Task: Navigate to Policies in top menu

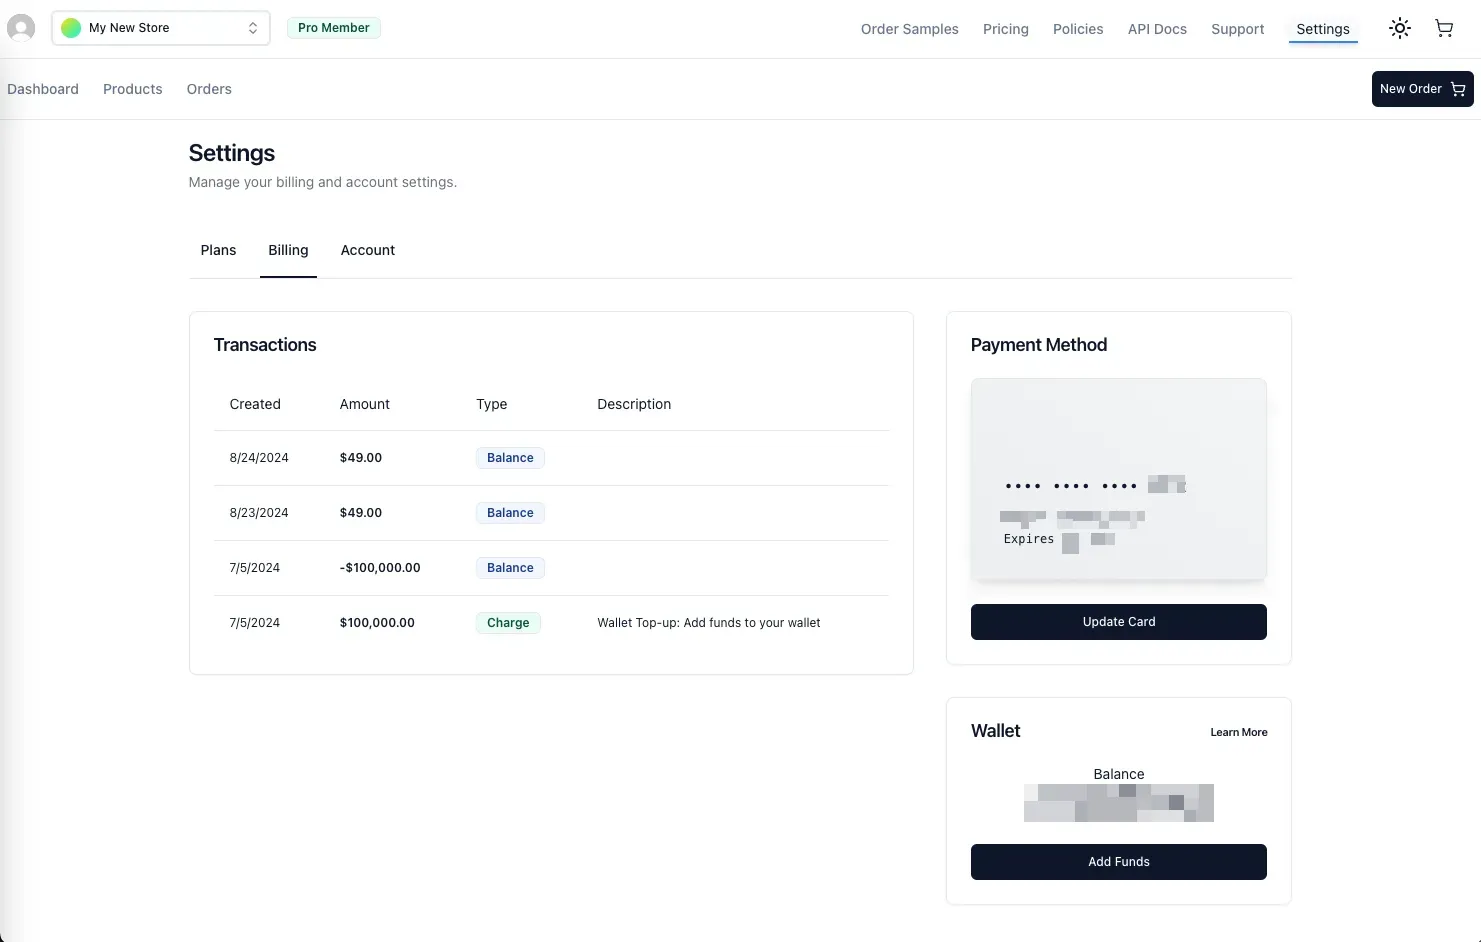Action: pos(1077,29)
